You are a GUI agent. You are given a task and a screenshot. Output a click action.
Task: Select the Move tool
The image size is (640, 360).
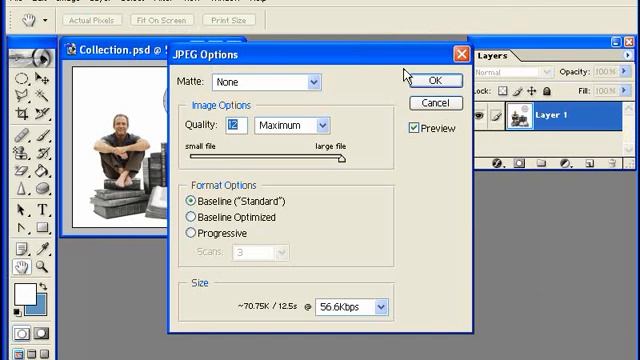(x=42, y=78)
